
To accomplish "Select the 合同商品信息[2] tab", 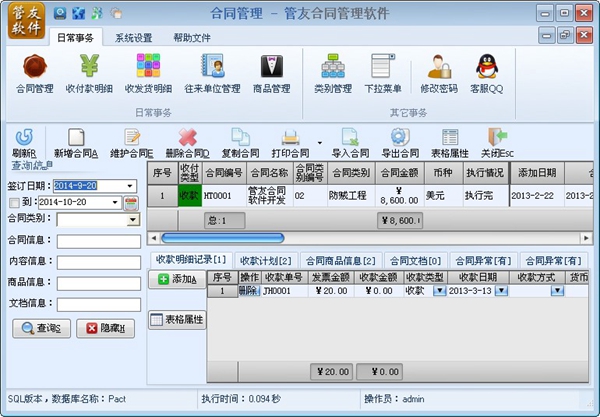I will pos(341,261).
